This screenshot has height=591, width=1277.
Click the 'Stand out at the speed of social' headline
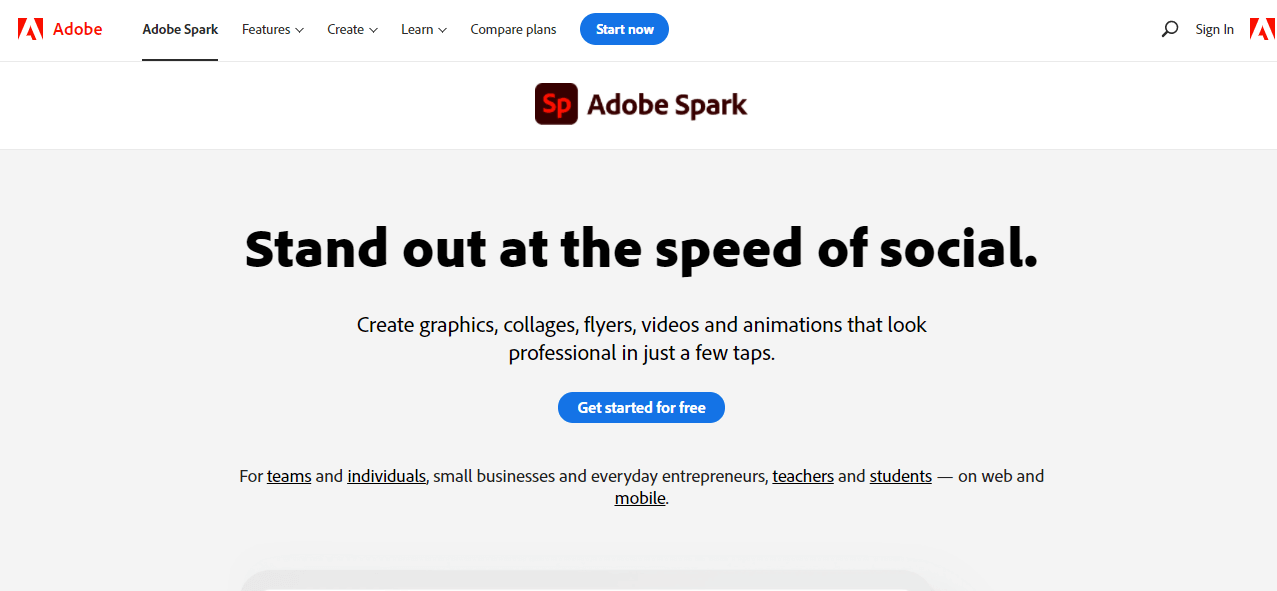641,249
